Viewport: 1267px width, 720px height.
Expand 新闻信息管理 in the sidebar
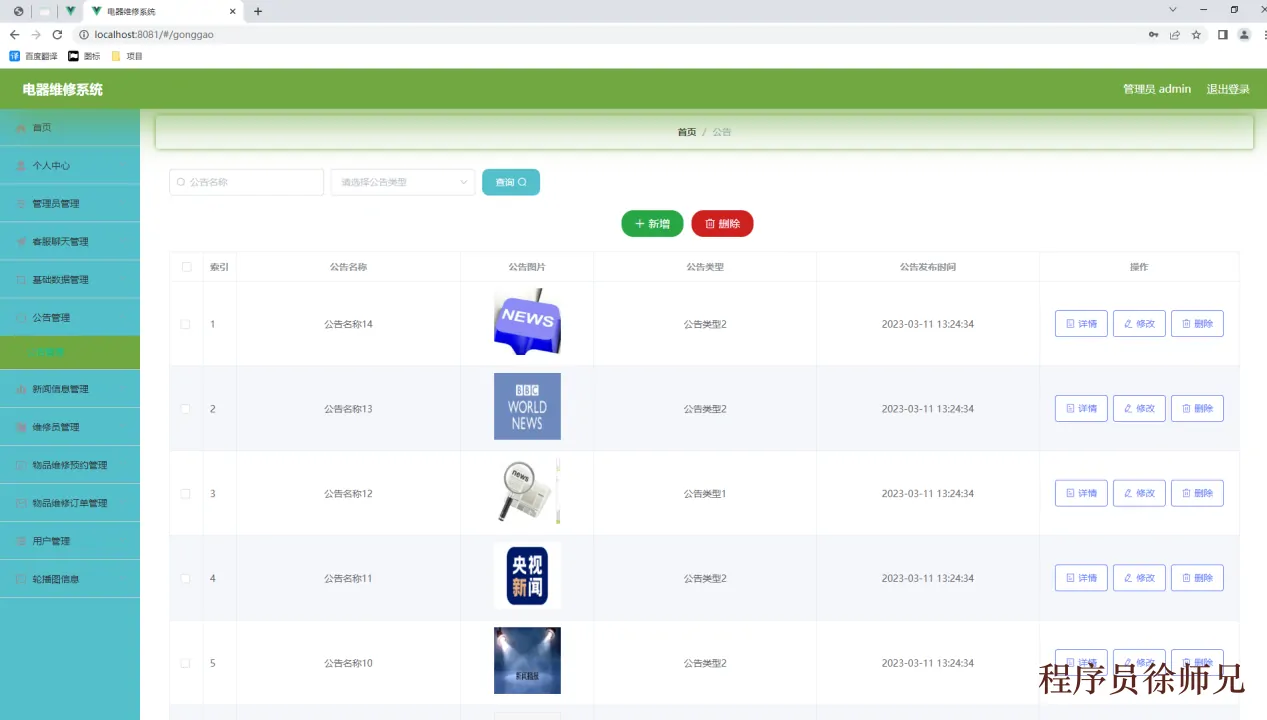coord(70,389)
